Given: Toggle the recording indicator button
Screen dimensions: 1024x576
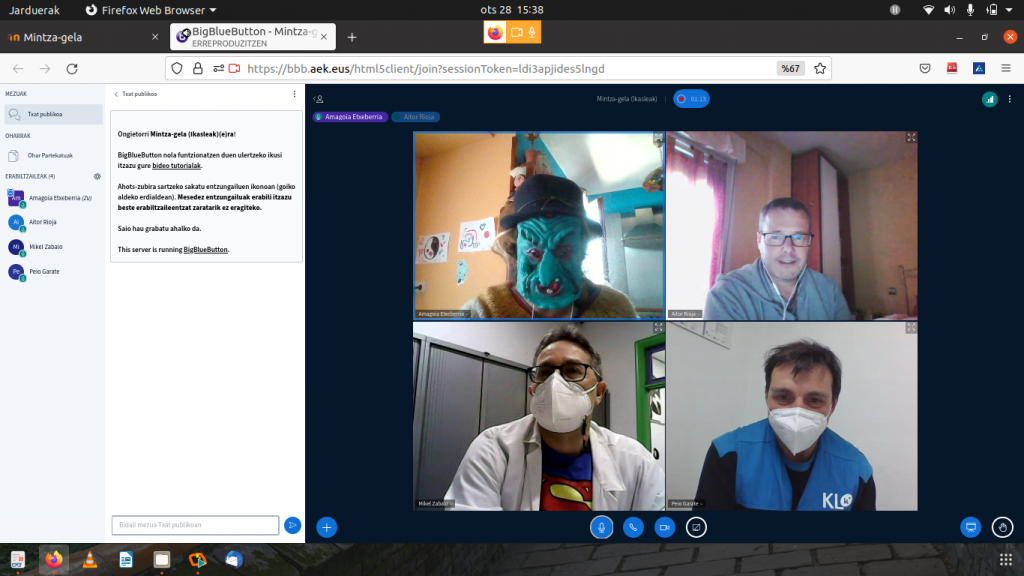Looking at the screenshot, I should (x=691, y=99).
